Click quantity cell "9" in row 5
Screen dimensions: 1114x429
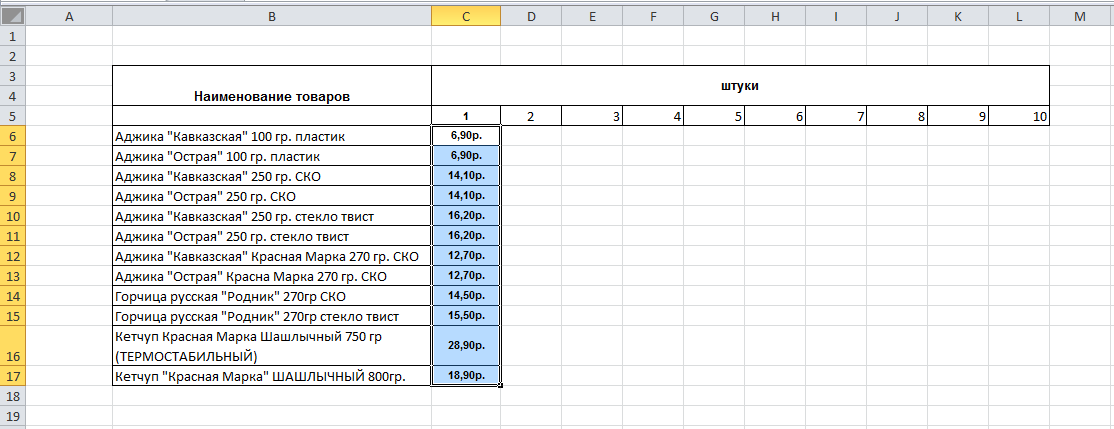(x=958, y=116)
